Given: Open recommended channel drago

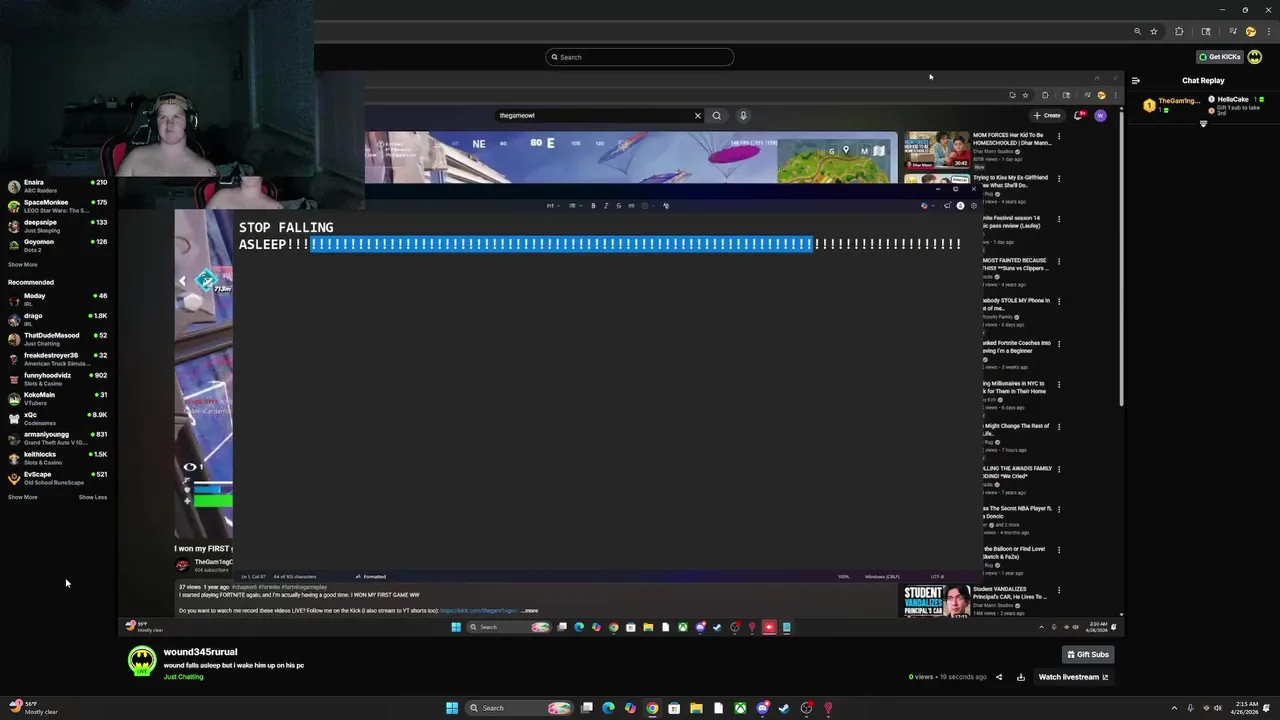Looking at the screenshot, I should pyautogui.click(x=57, y=319).
